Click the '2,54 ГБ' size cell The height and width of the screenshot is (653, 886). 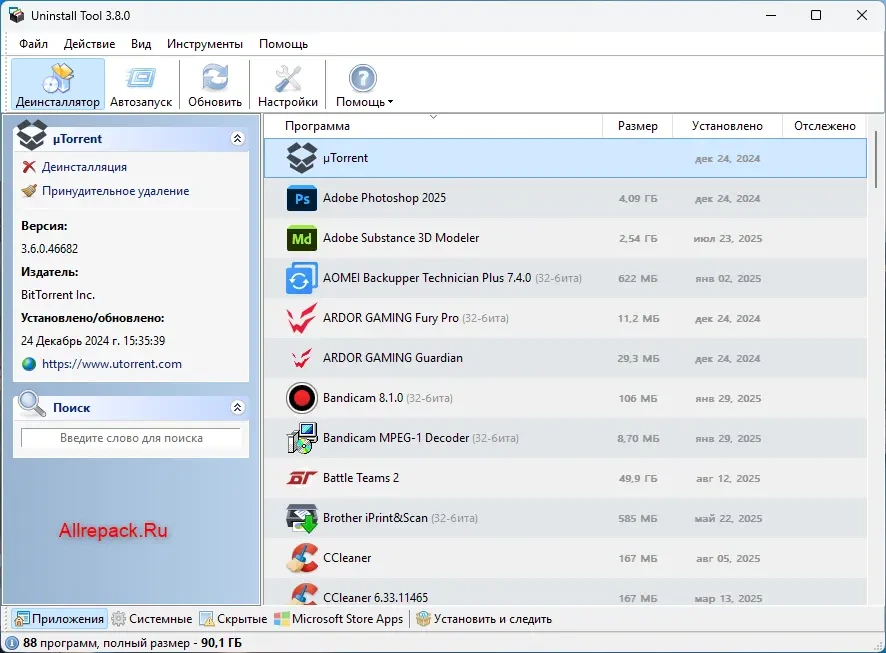pos(638,239)
